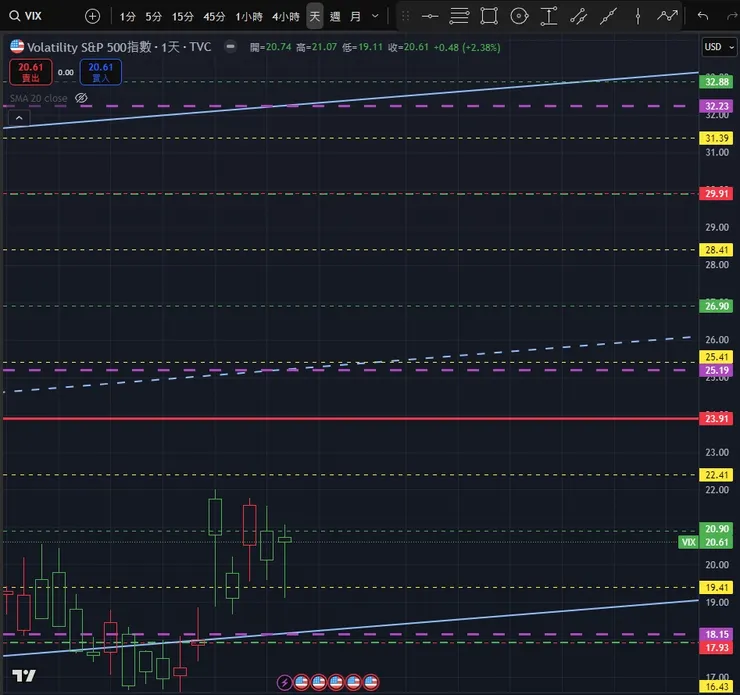The width and height of the screenshot is (740, 695).
Task: Select the polyline path drawing tool
Action: pyautogui.click(x=667, y=17)
